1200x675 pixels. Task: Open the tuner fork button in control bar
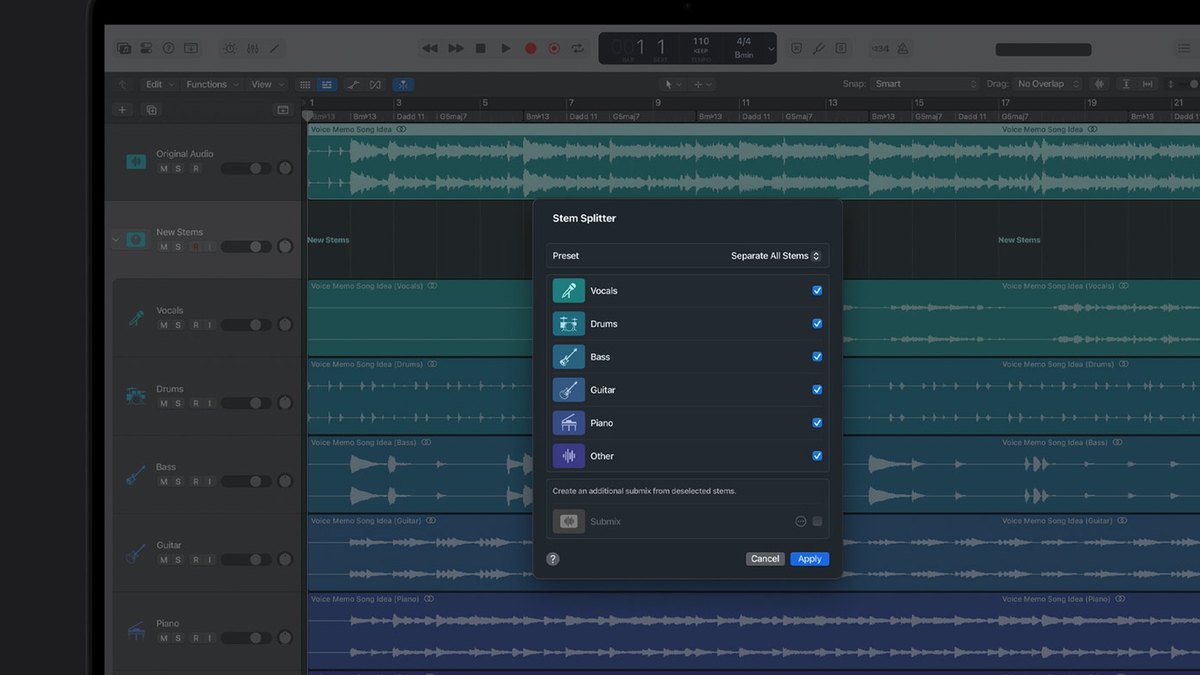(x=818, y=48)
